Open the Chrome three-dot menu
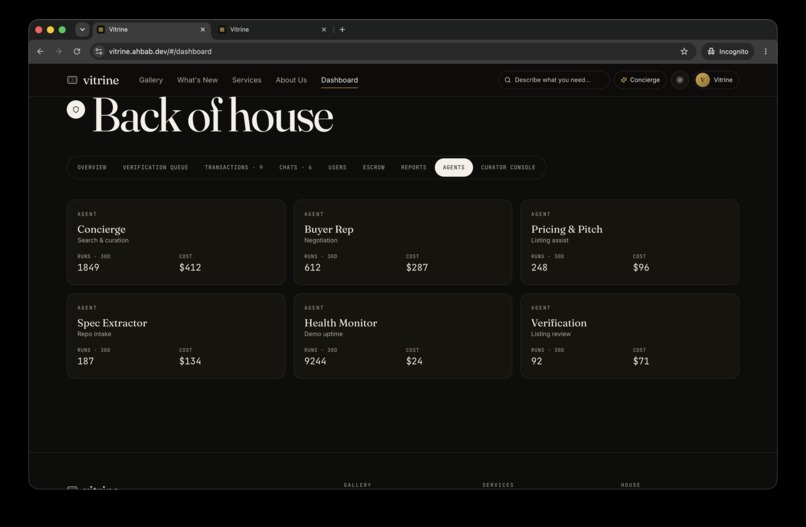 [765, 51]
